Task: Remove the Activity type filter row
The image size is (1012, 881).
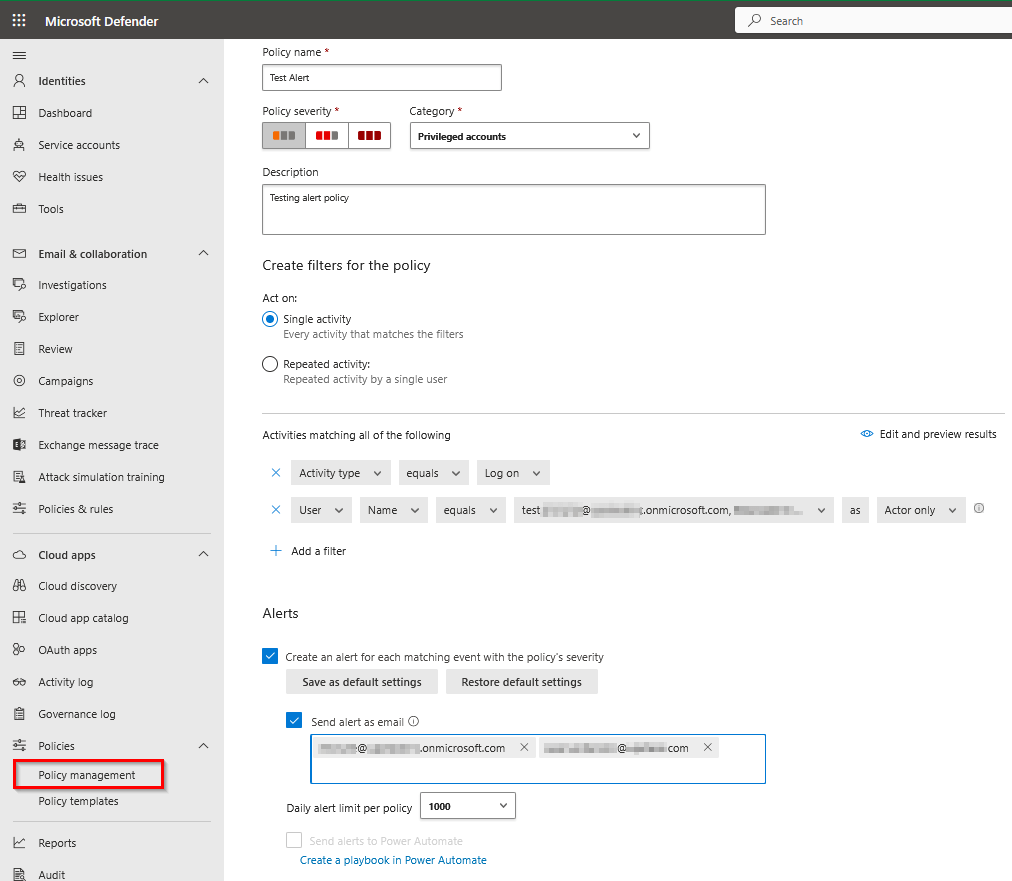Action: tap(276, 472)
